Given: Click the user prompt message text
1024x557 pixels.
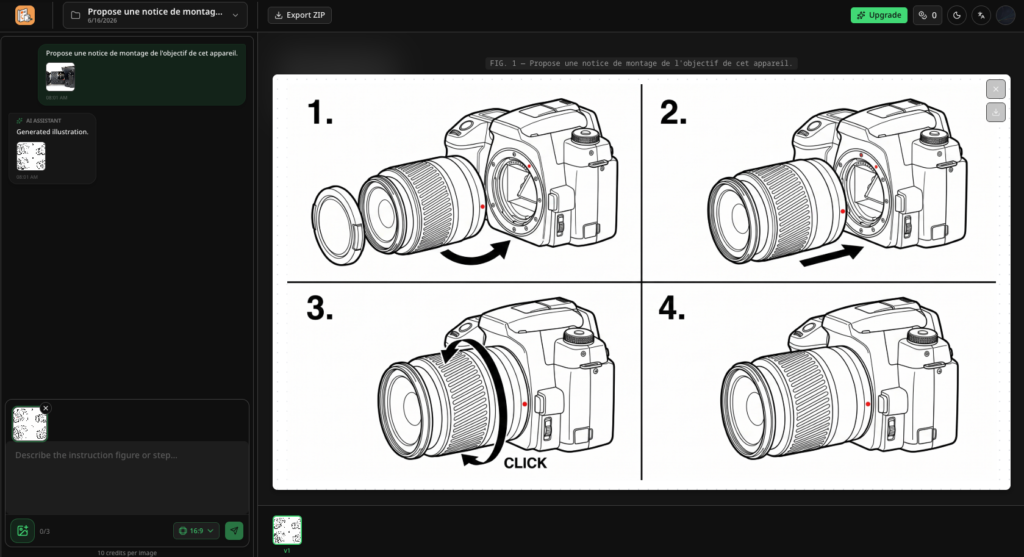Looking at the screenshot, I should tap(142, 54).
